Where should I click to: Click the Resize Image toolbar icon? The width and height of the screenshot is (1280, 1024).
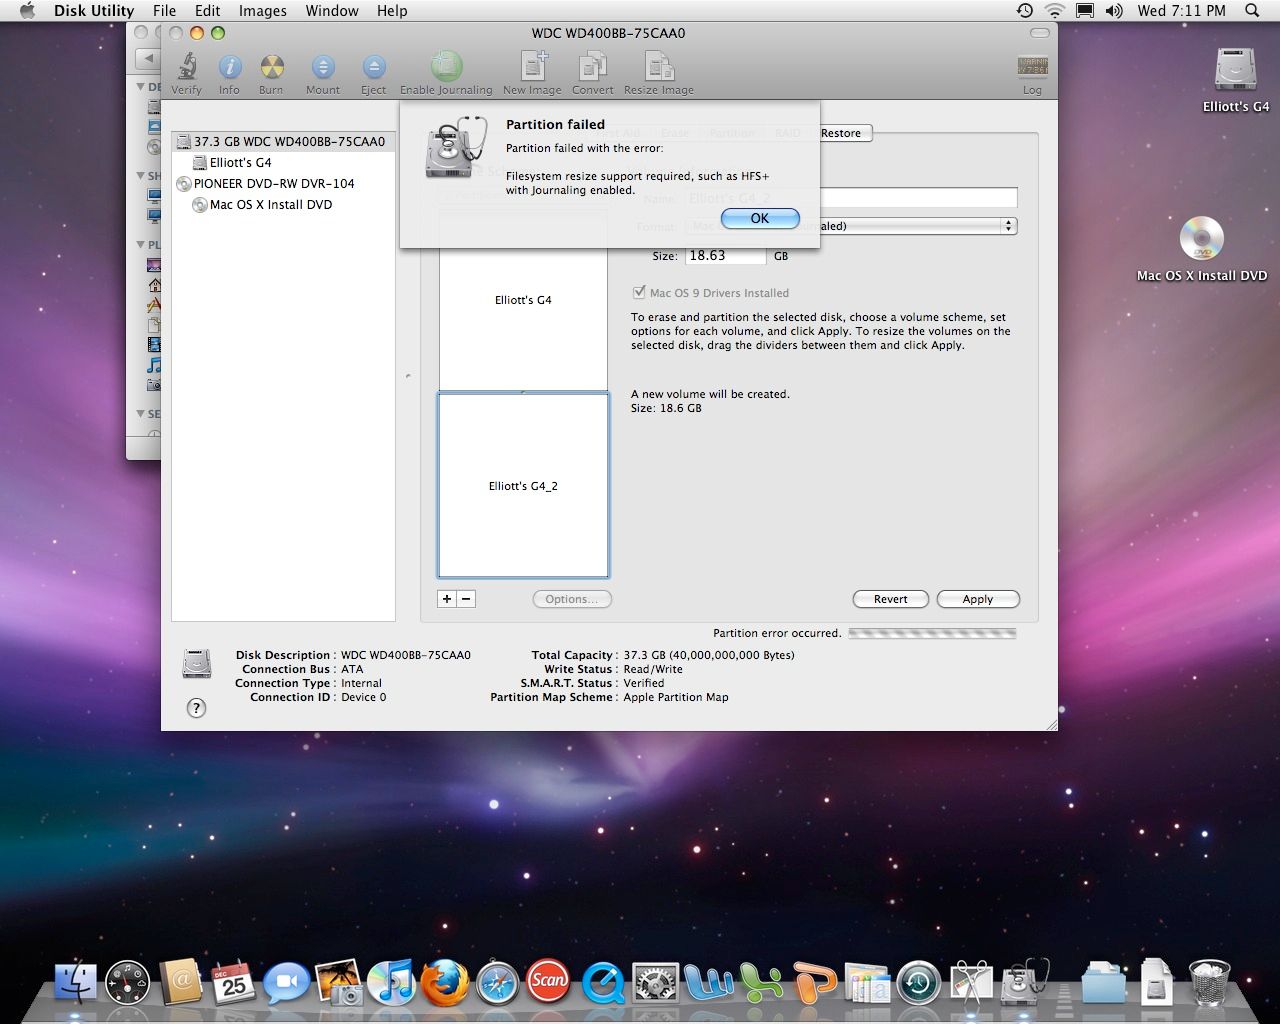coord(658,67)
